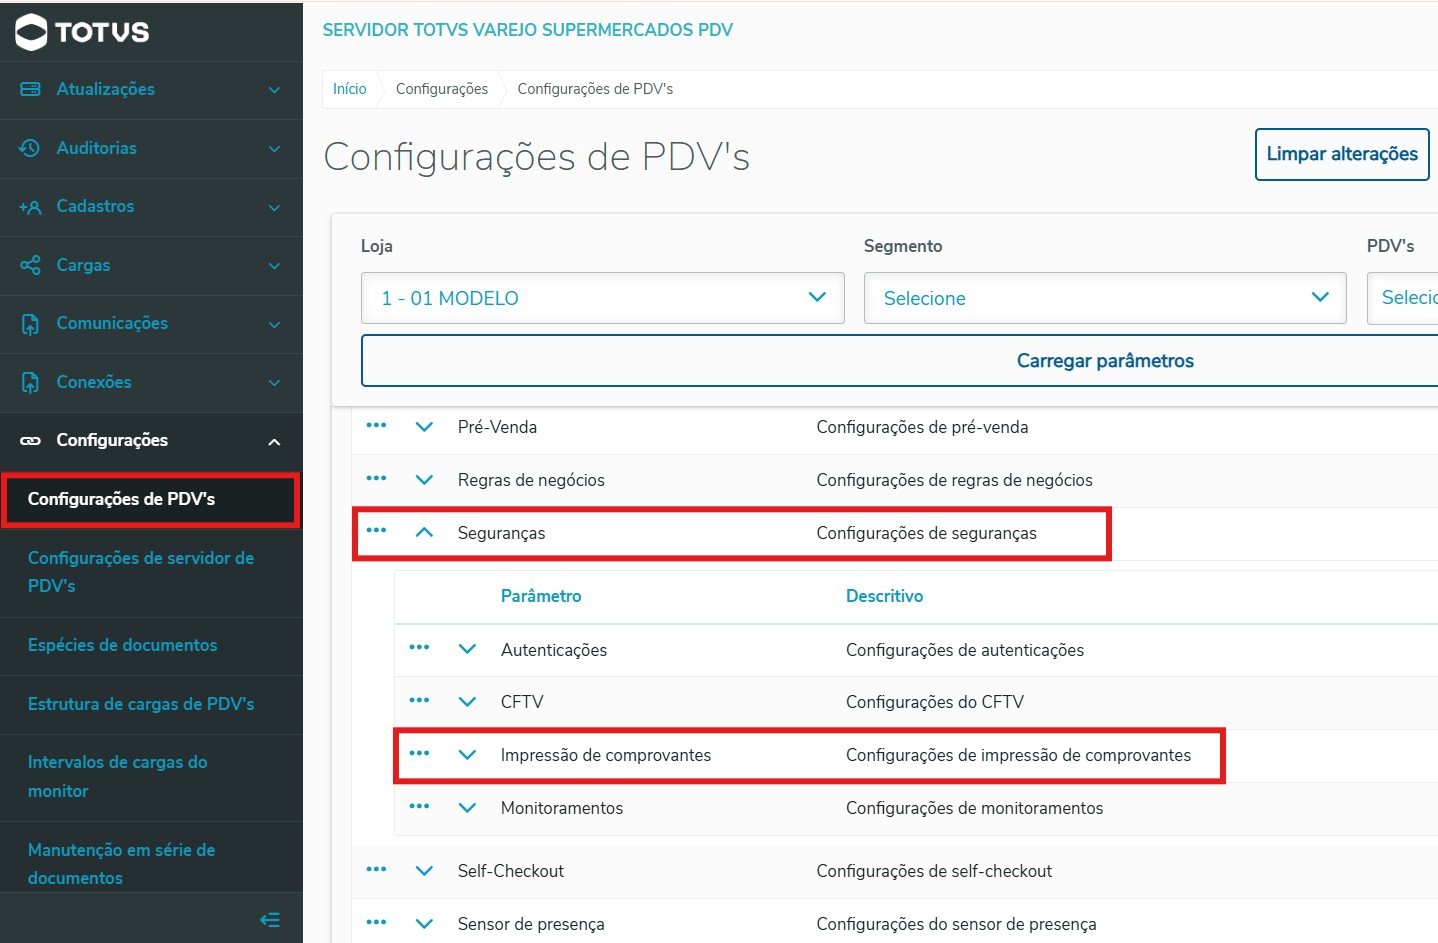Collapse the sidebar with the bottom arrow icon

[x=270, y=919]
